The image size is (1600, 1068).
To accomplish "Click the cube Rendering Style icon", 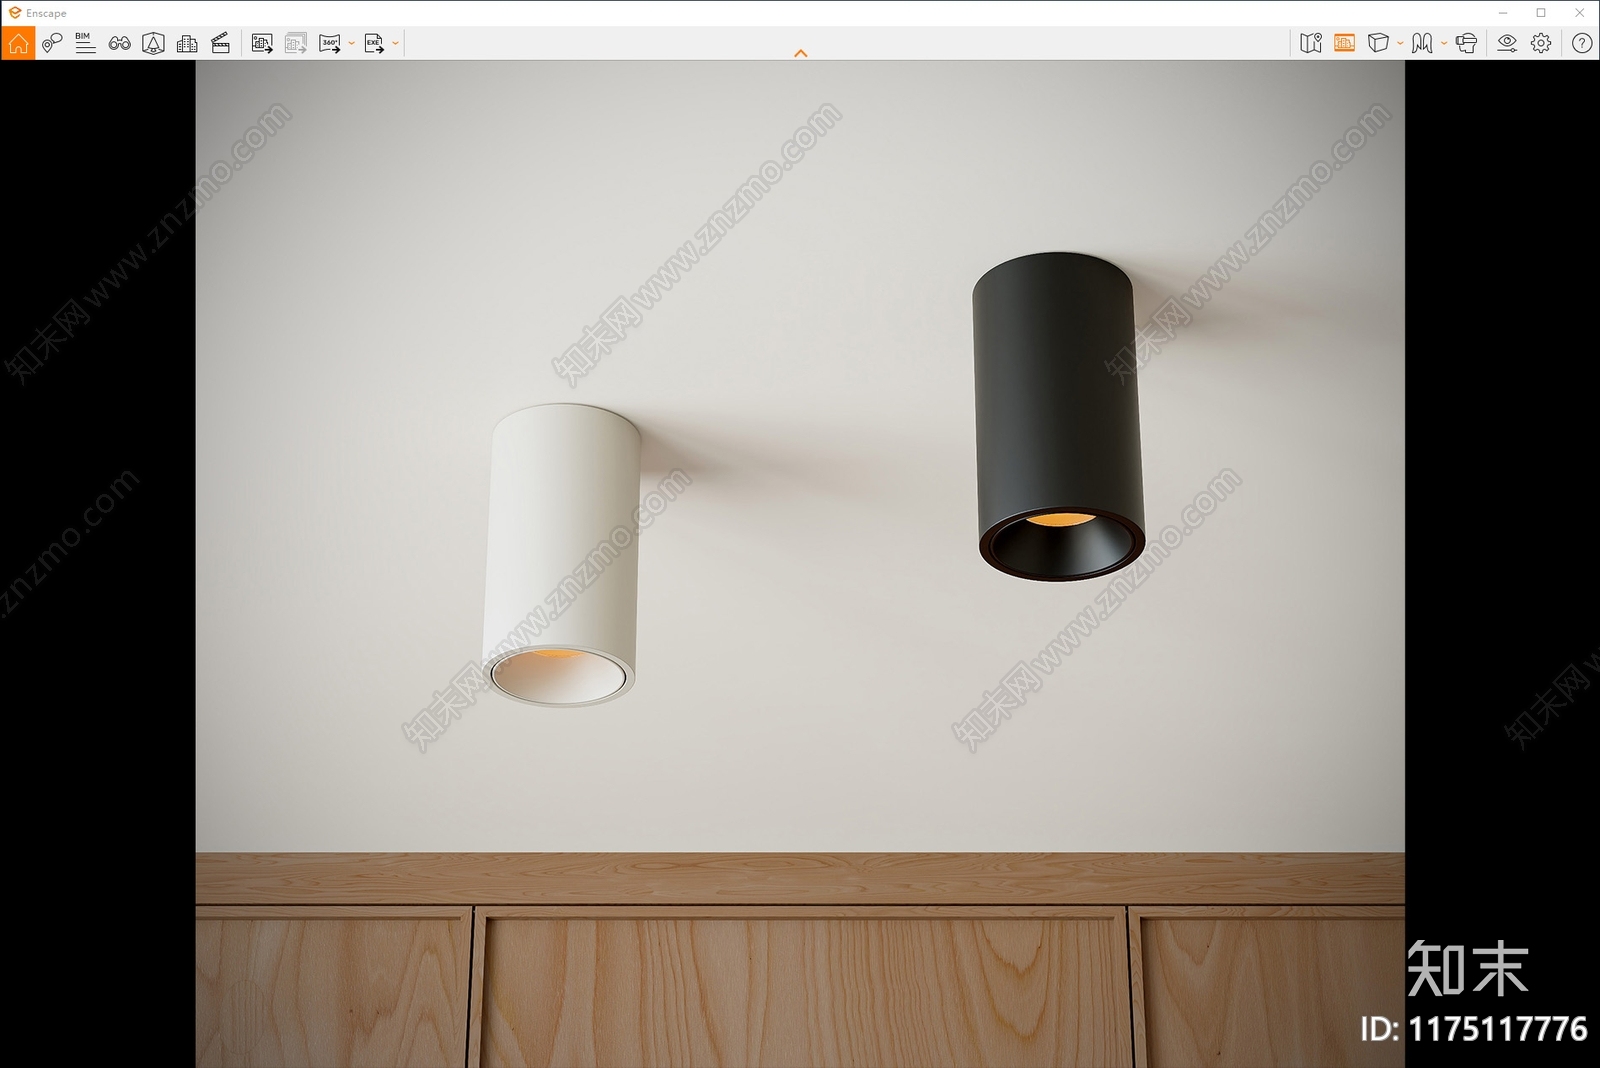I will 1378,43.
